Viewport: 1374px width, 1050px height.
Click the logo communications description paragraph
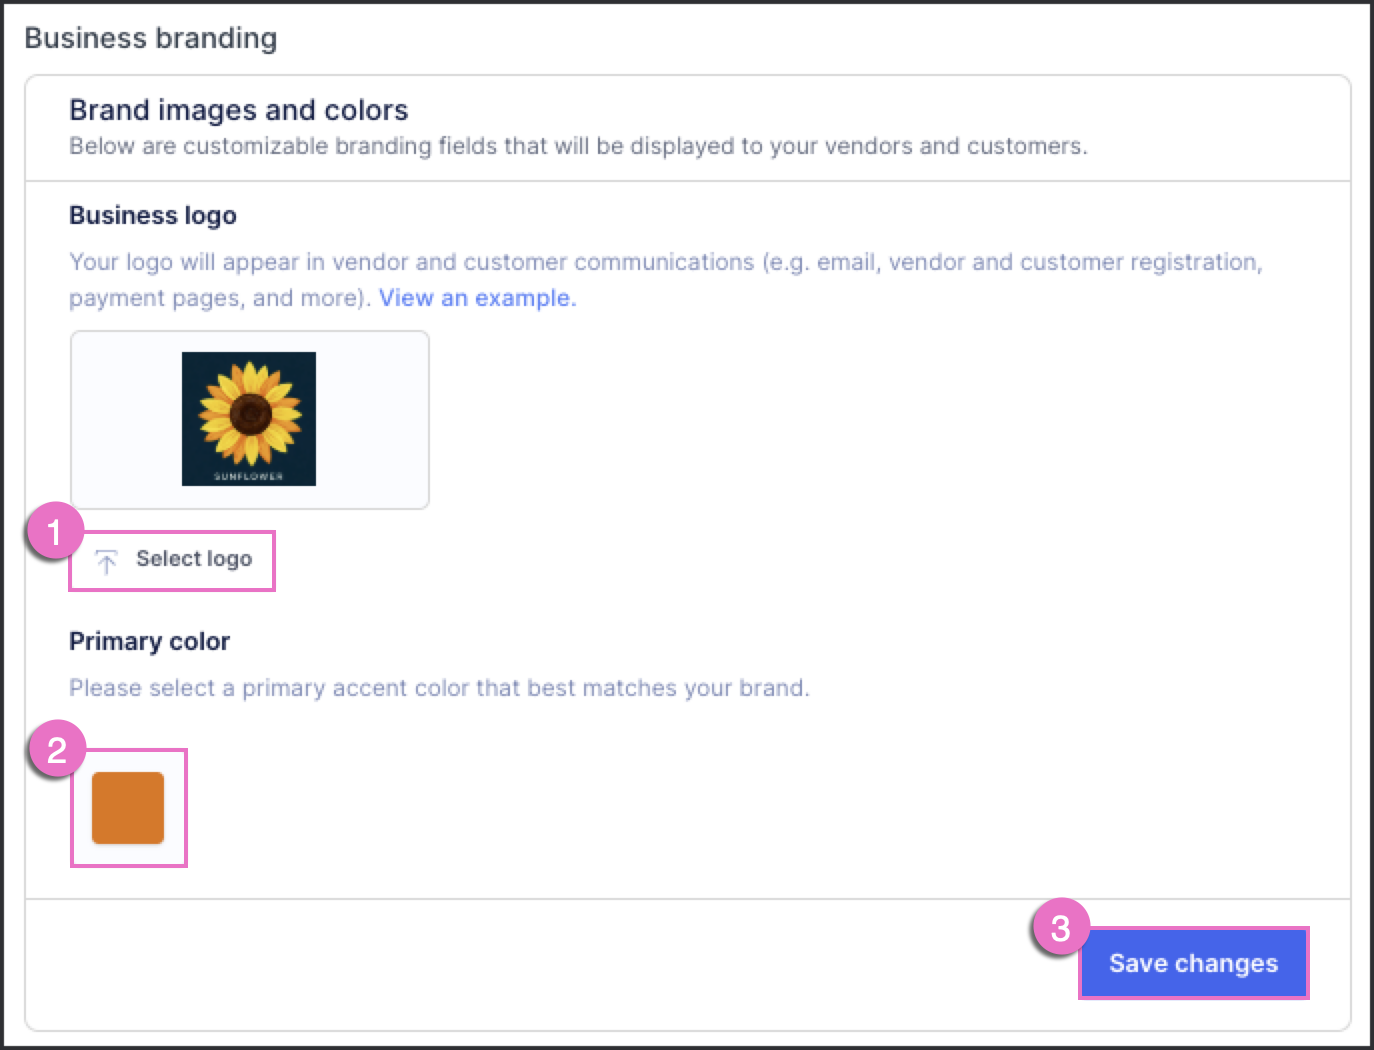tap(666, 280)
